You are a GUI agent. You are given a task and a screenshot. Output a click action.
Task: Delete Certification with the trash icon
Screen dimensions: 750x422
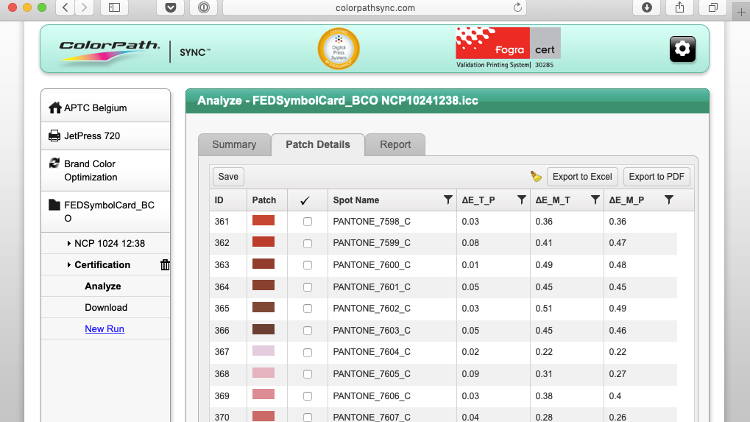point(165,265)
